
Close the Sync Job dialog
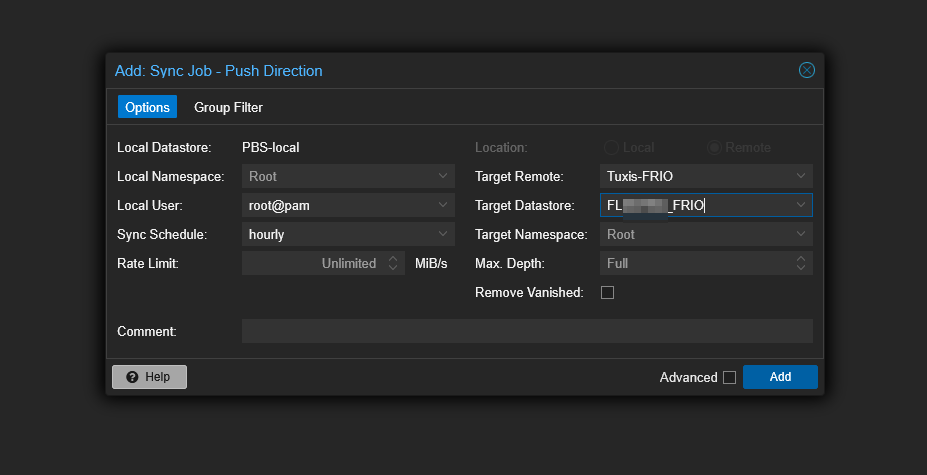[806, 70]
